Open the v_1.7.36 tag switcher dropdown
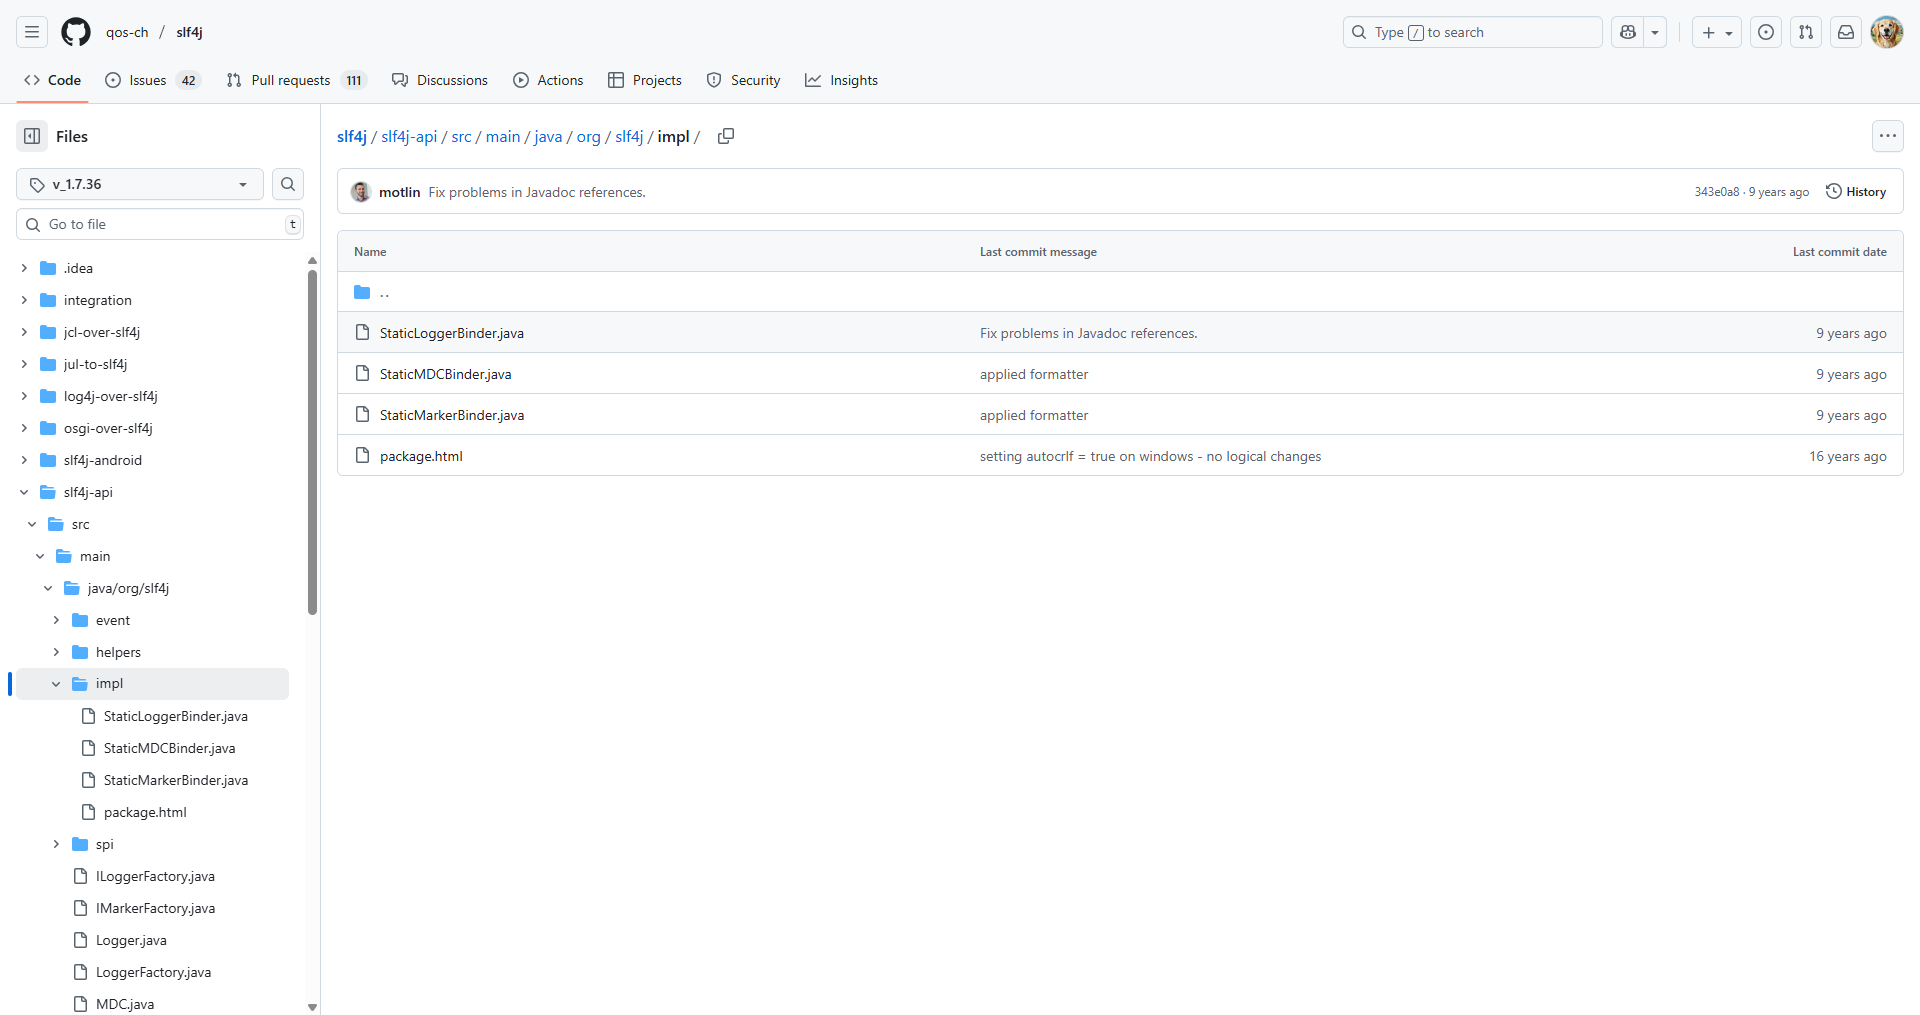This screenshot has width=1920, height=1015. pos(140,184)
